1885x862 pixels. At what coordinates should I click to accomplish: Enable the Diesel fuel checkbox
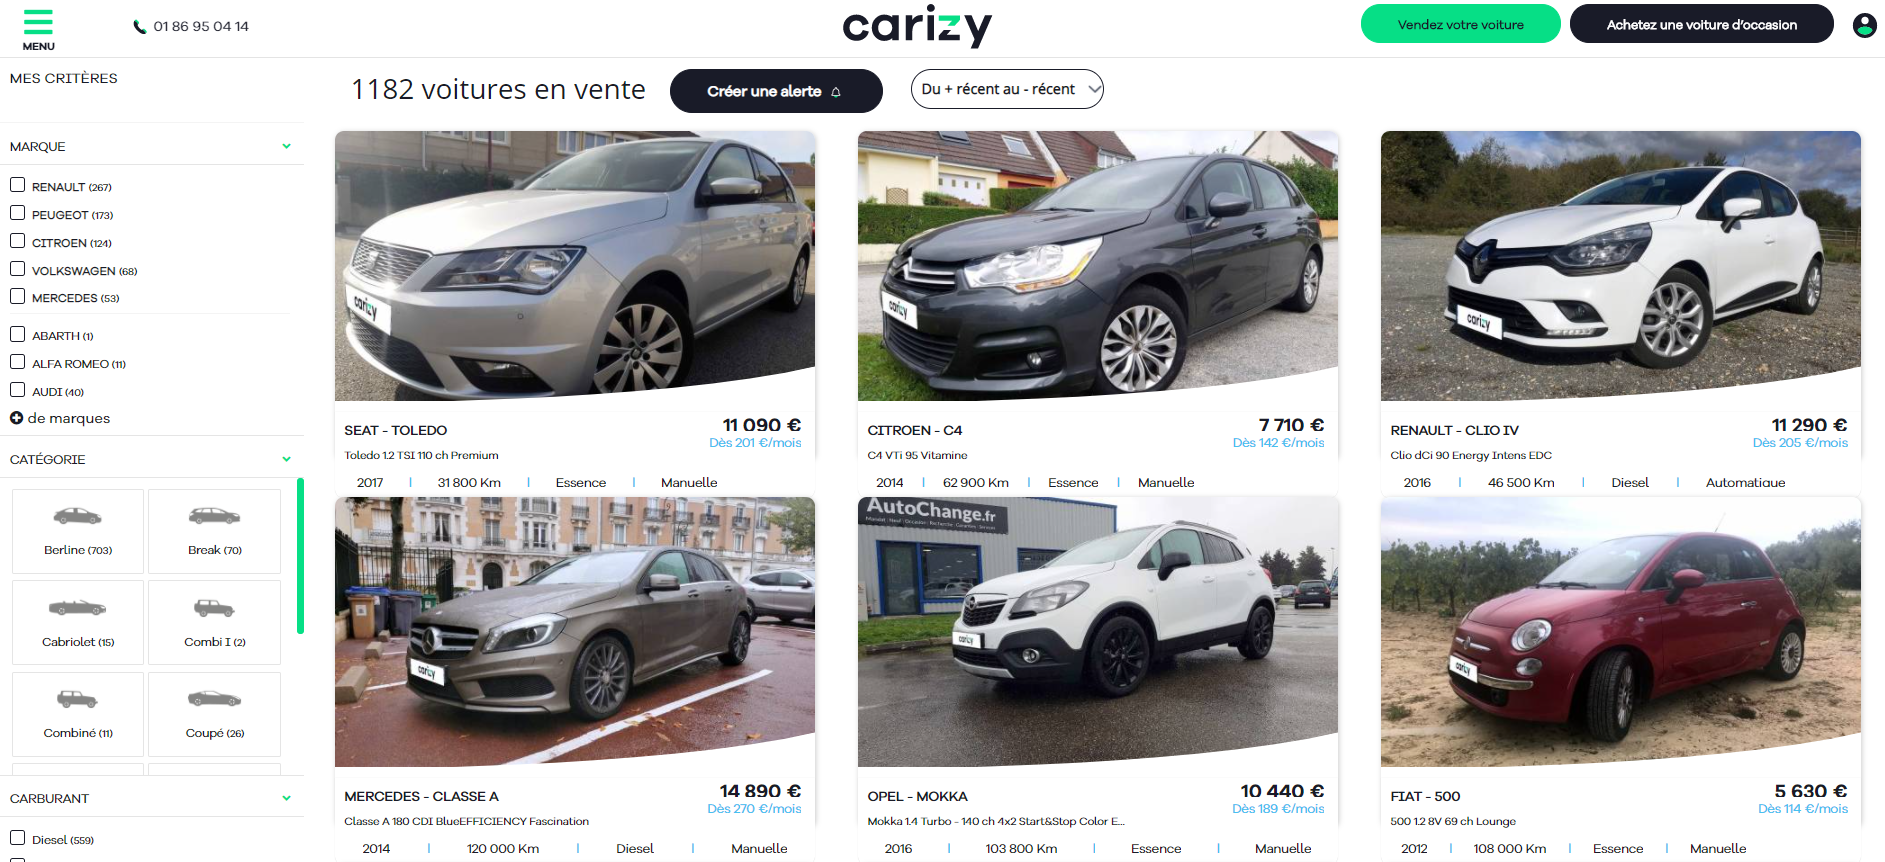click(17, 838)
